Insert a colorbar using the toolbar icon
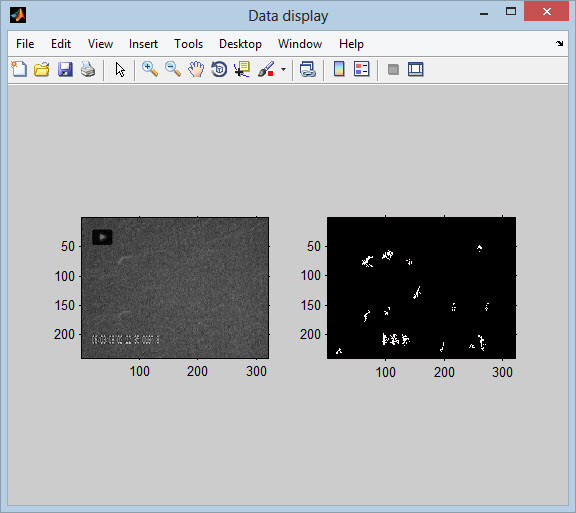 pyautogui.click(x=339, y=69)
